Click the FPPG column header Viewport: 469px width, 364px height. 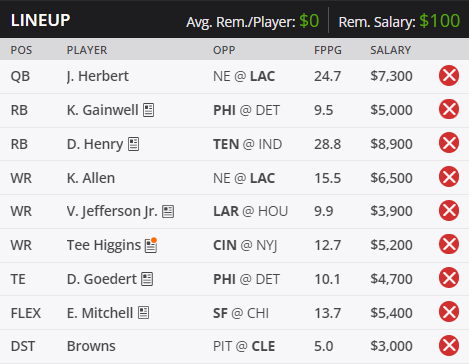[x=328, y=50]
